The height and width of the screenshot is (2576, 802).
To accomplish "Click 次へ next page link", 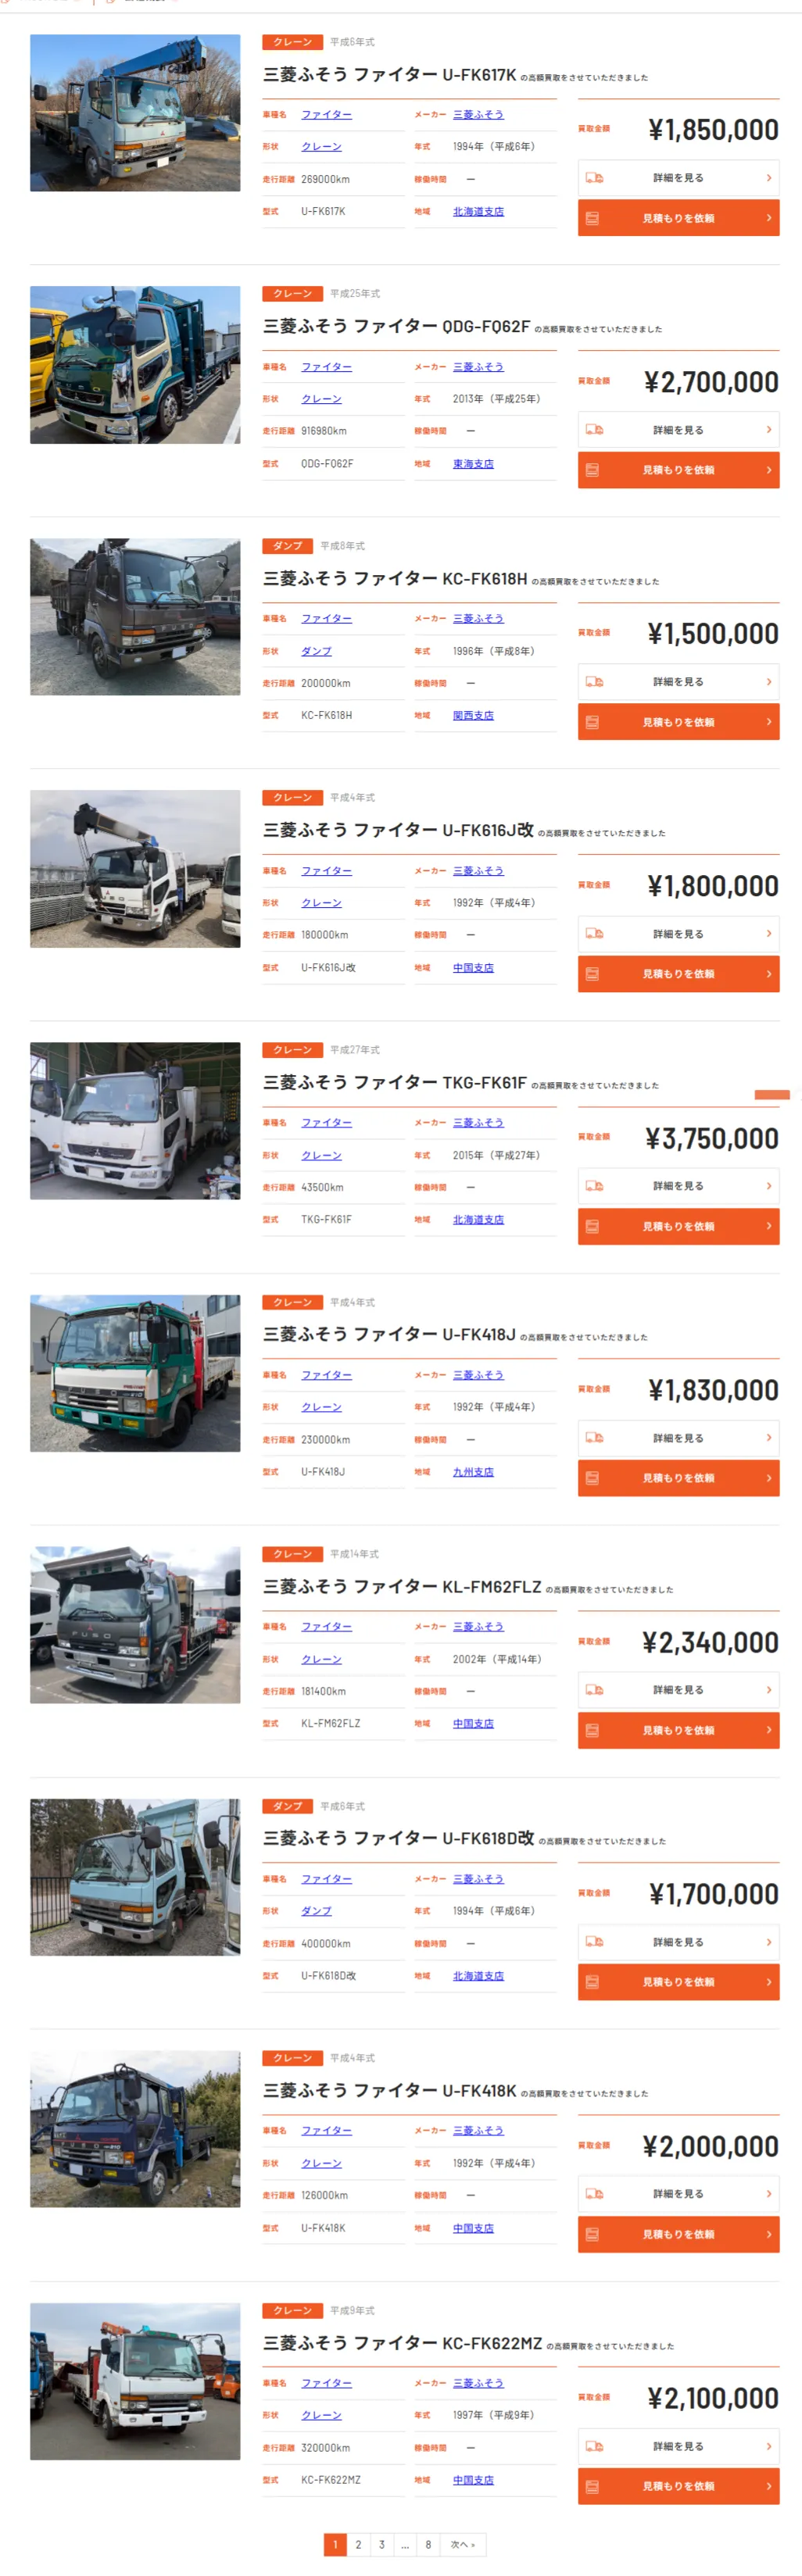I will pyautogui.click(x=463, y=2545).
